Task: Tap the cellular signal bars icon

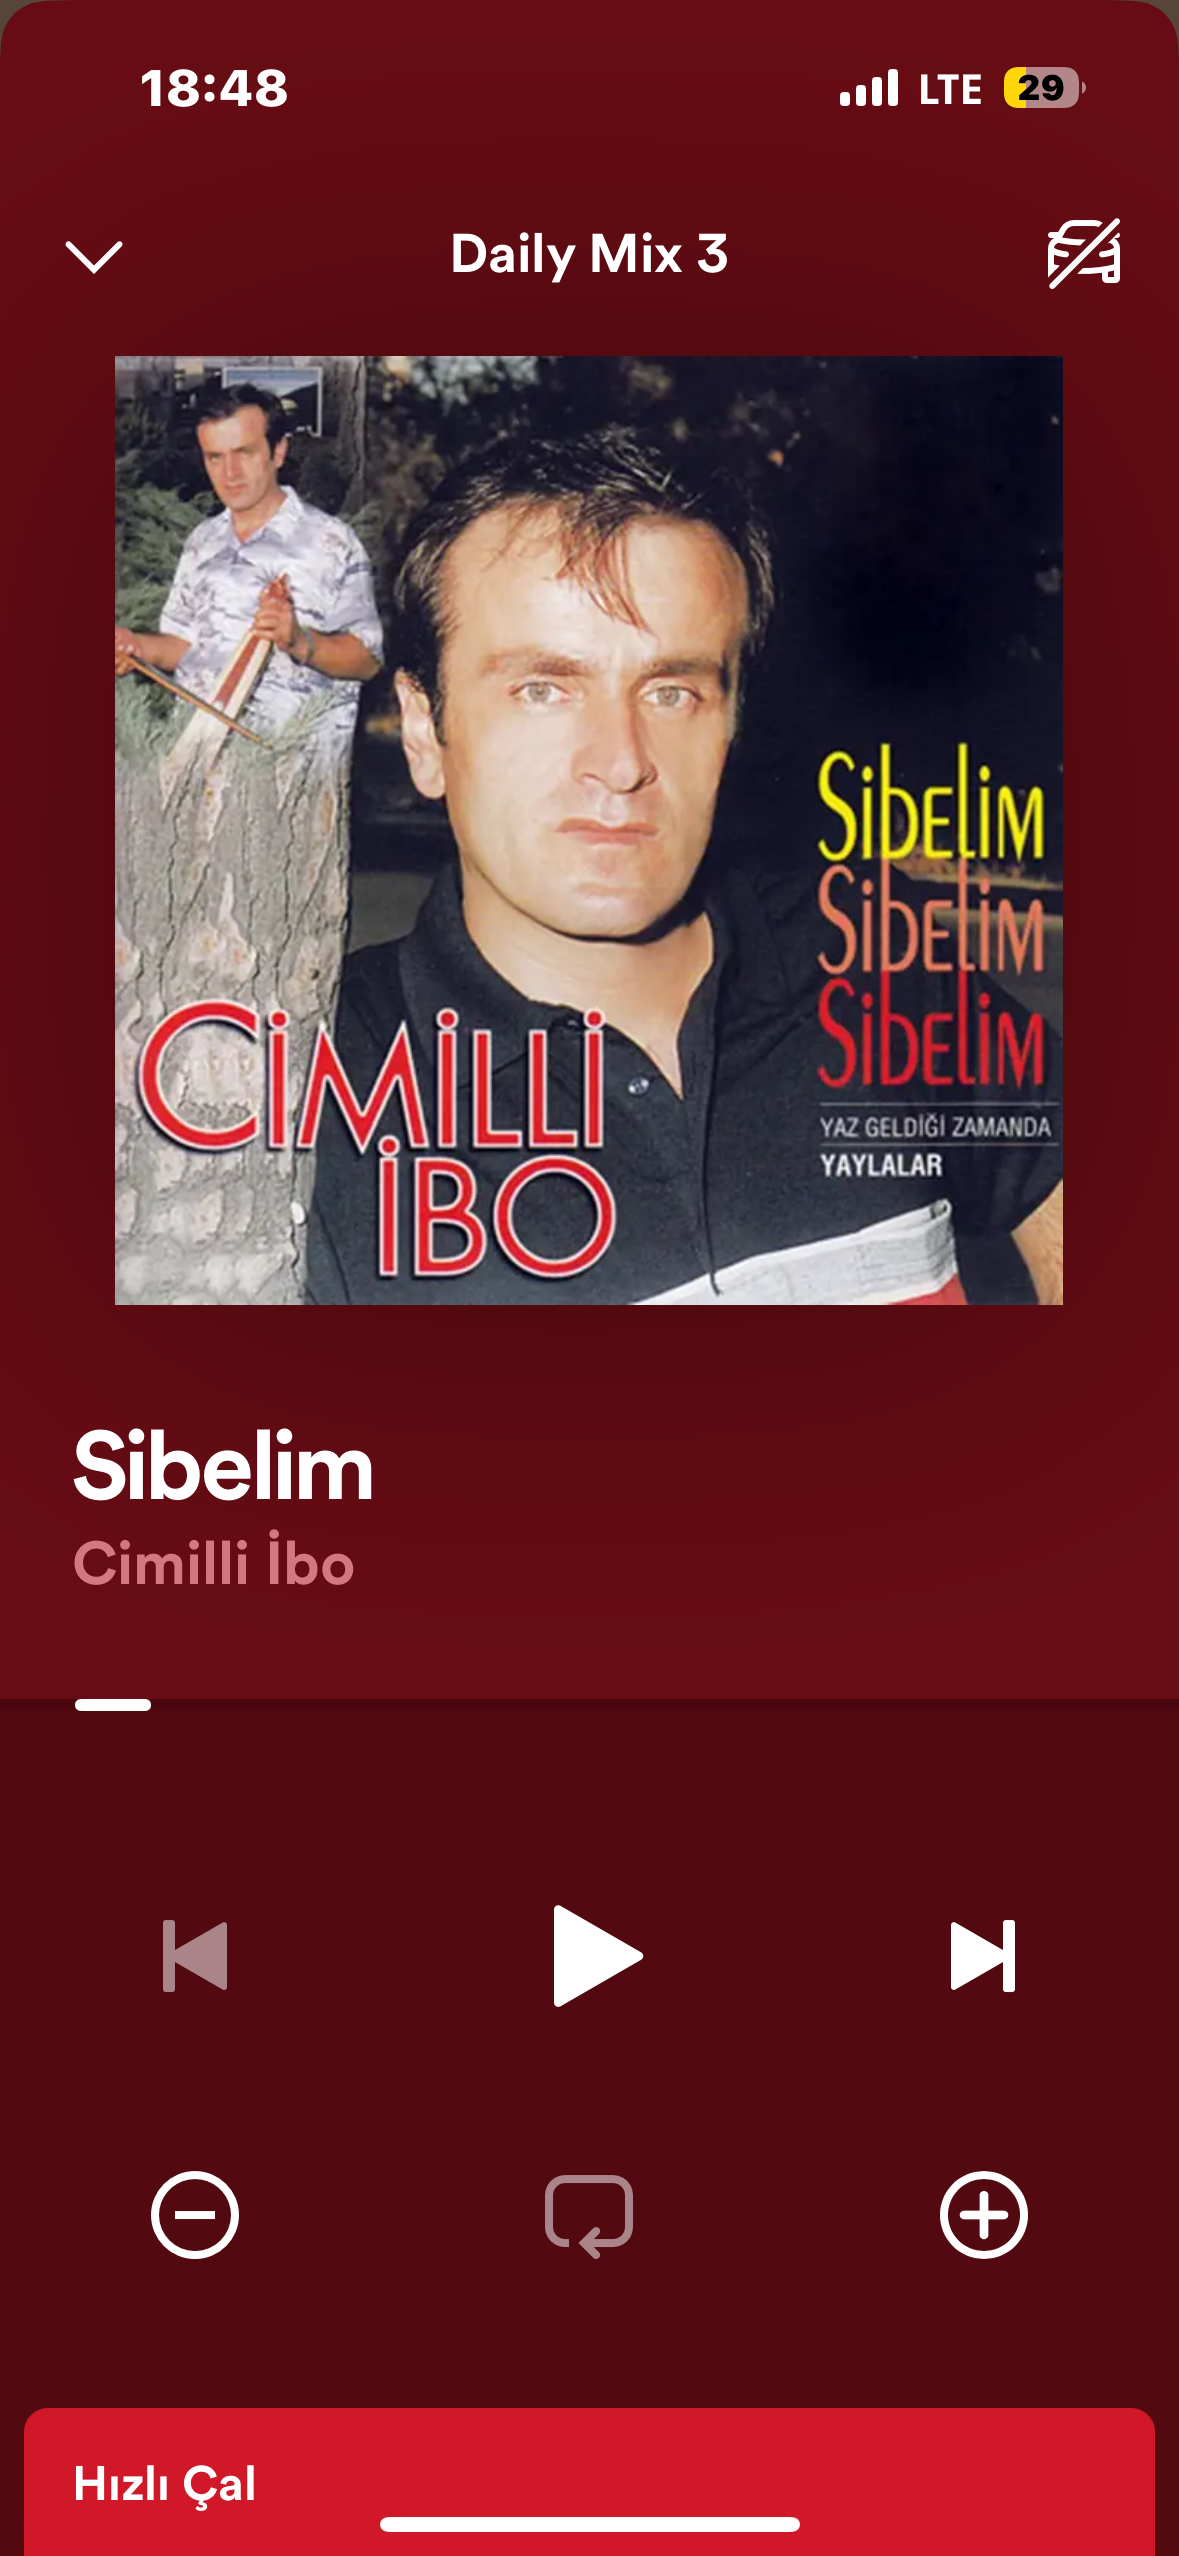Action: 869,88
